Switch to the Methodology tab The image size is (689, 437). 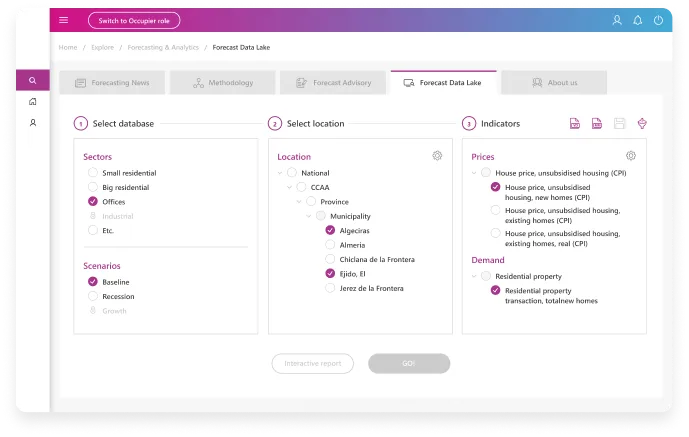point(223,83)
